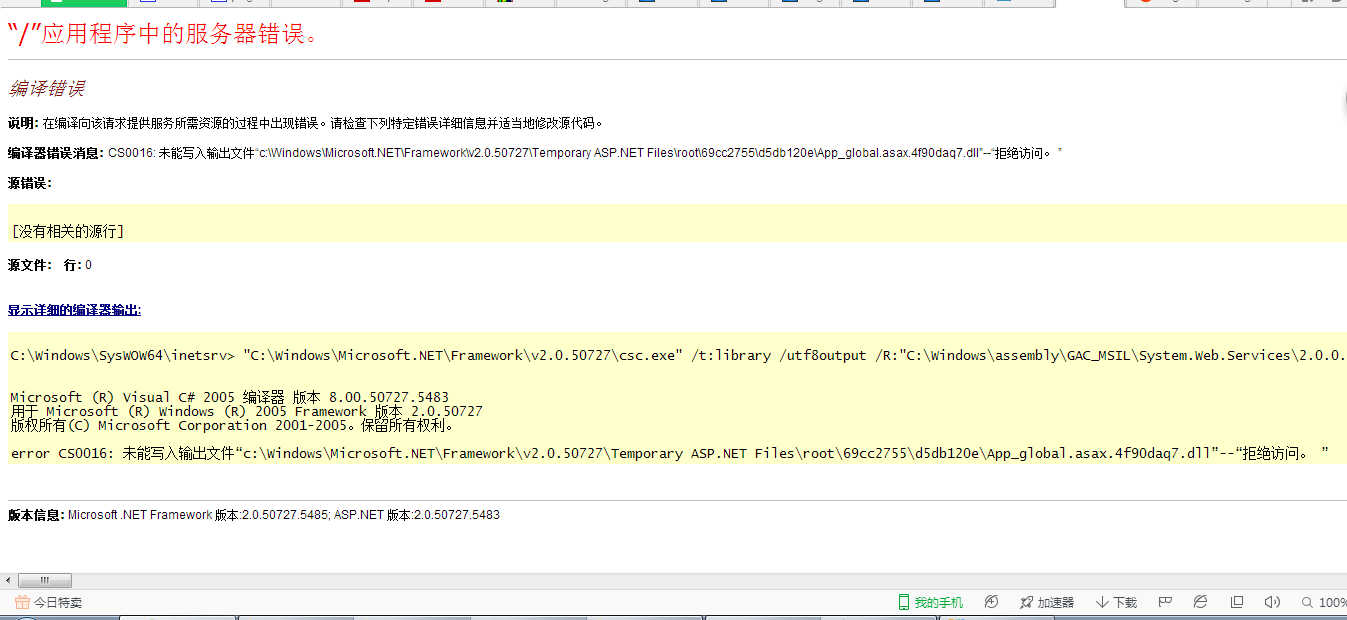This screenshot has height=620, width=1347.
Task: Open the 下载 downloads manager
Action: point(1116,602)
